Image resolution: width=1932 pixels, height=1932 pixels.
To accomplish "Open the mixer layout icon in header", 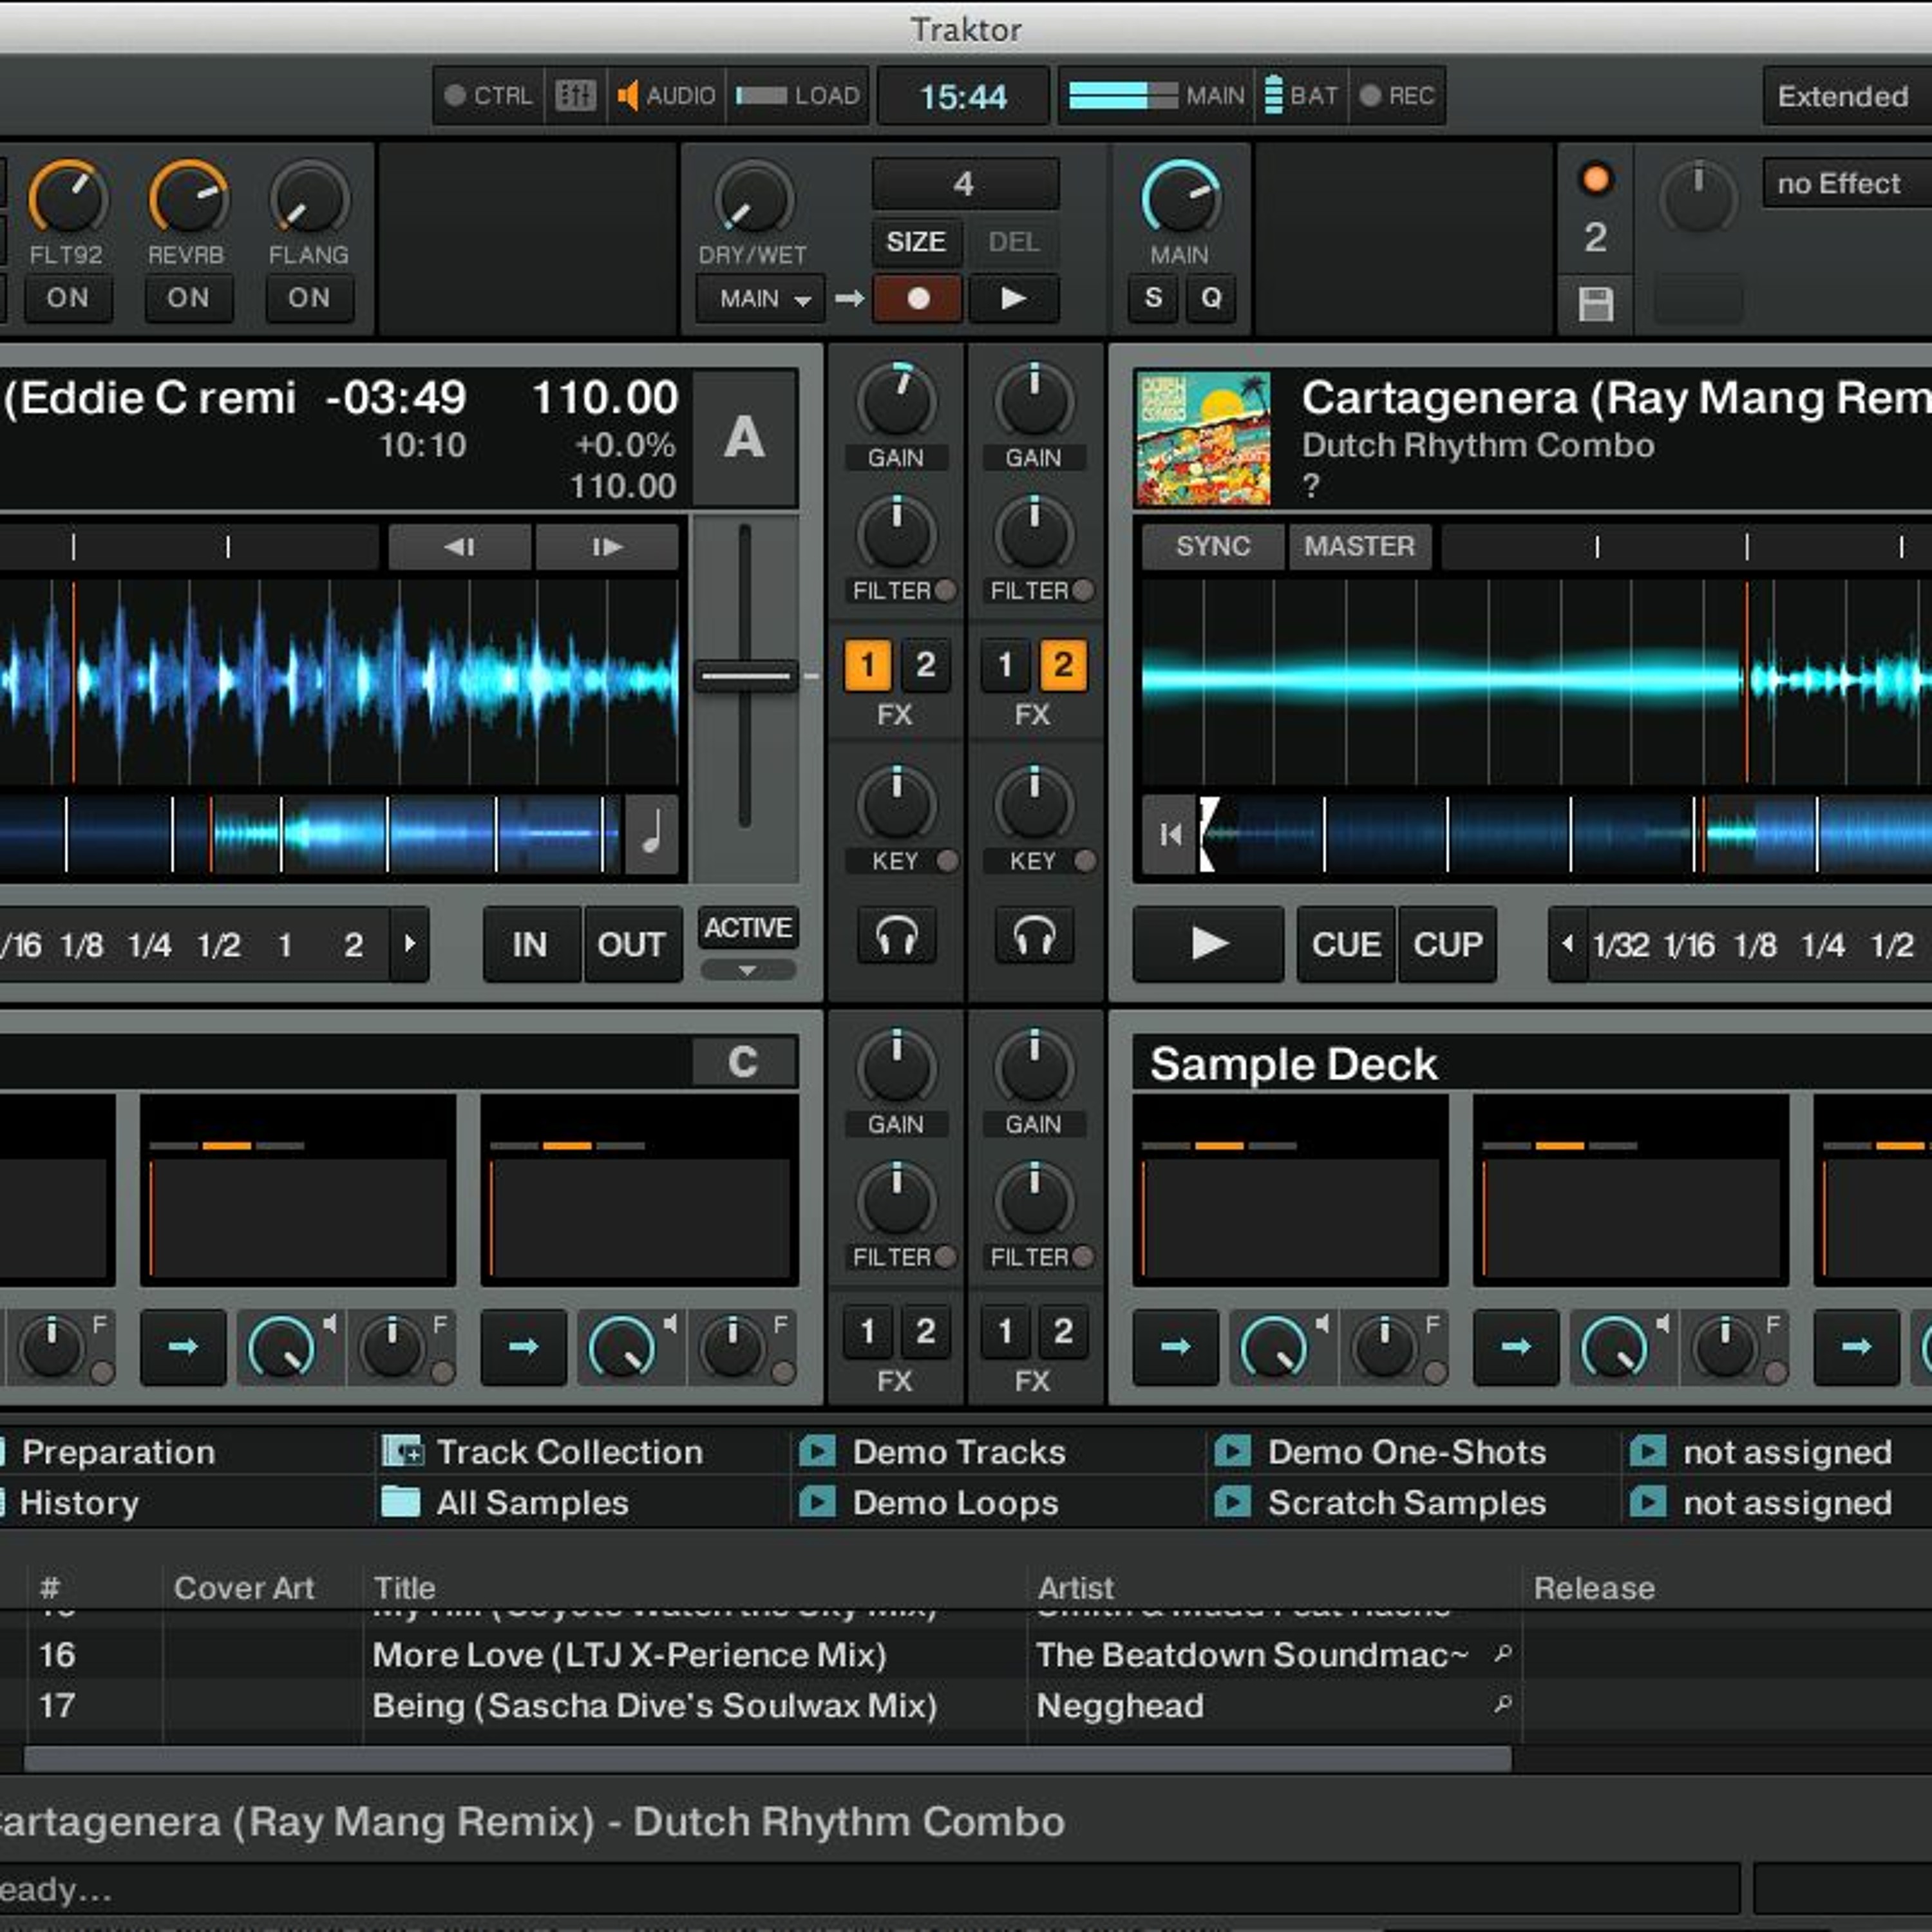I will point(575,96).
